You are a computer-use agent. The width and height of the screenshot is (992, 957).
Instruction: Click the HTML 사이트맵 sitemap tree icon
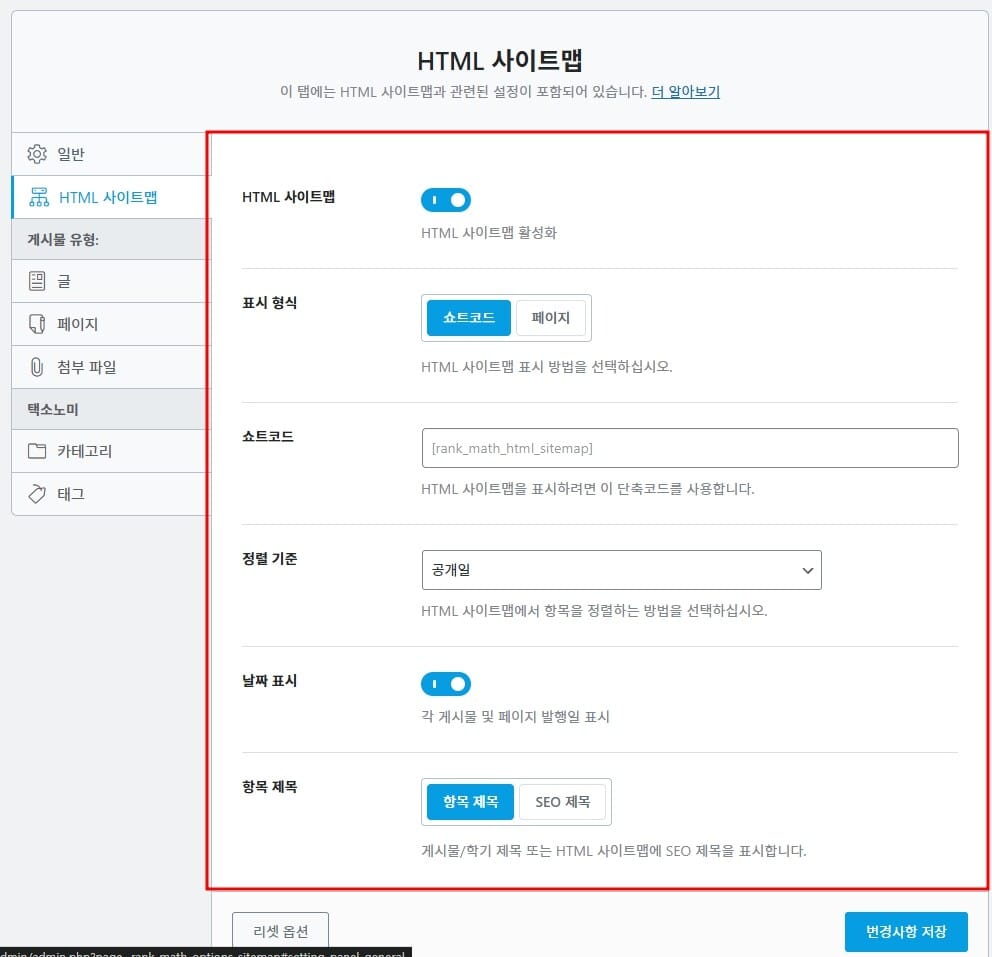click(x=39, y=197)
